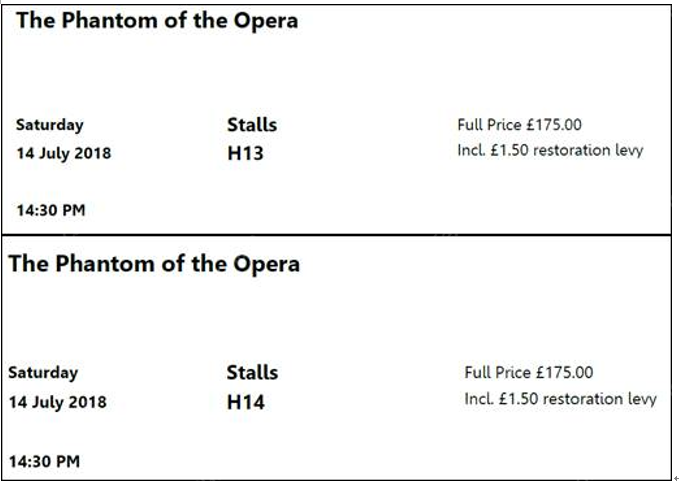Click Full Price £175.00 on the second ticket
The image size is (679, 486).
pyautogui.click(x=529, y=373)
